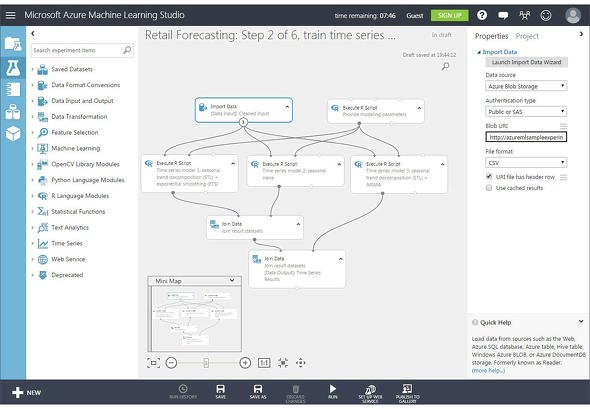Click the zoom in plus button
The width and height of the screenshot is (590, 409).
[245, 363]
